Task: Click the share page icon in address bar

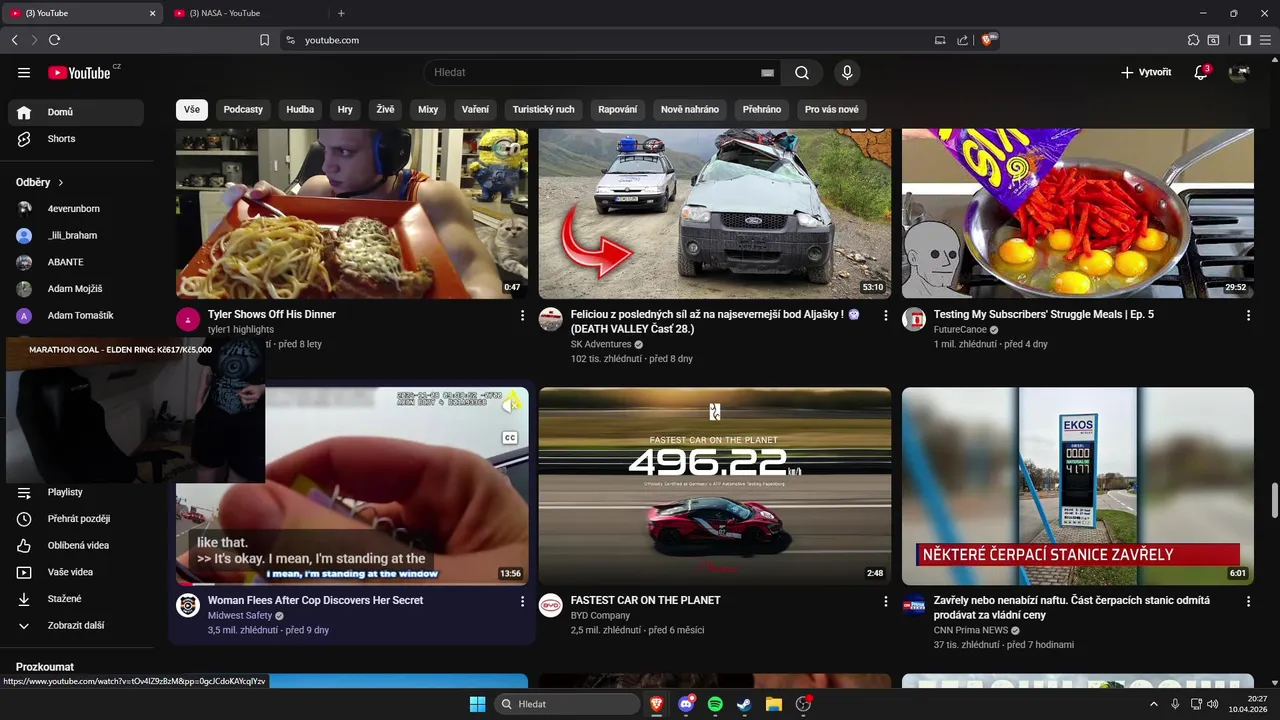Action: (x=962, y=40)
